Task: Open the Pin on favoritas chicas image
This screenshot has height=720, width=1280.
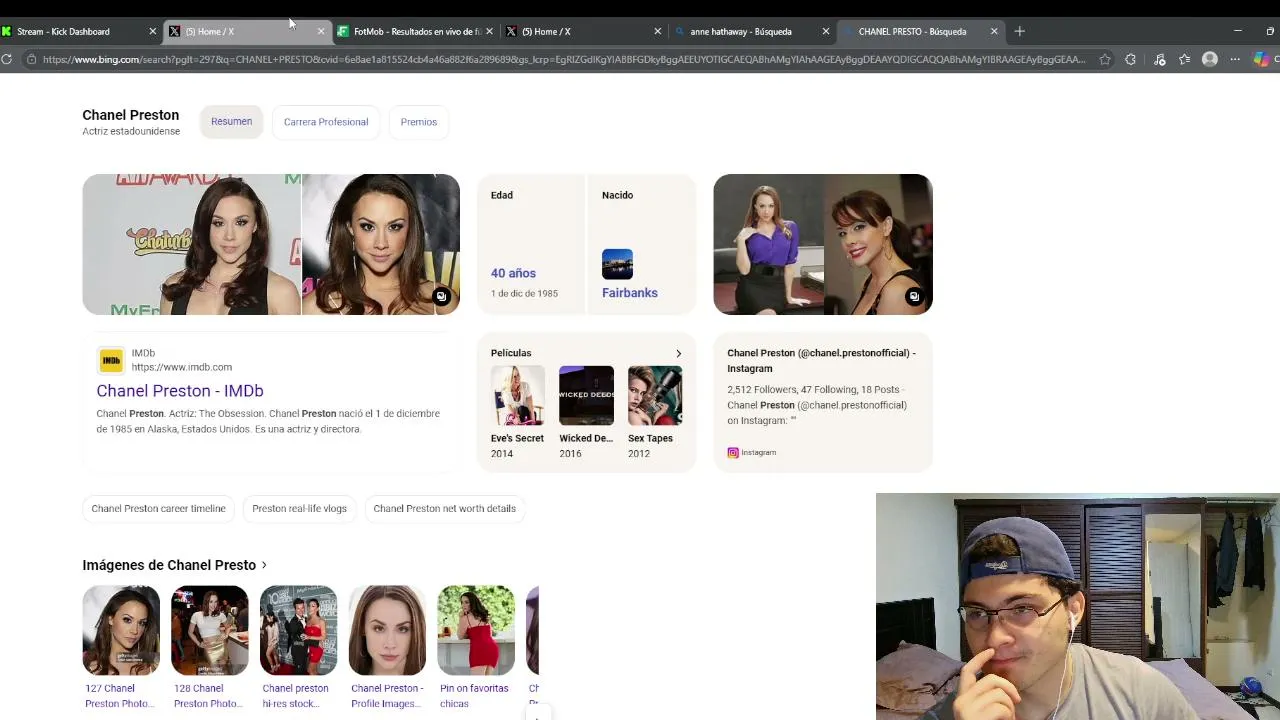Action: pyautogui.click(x=476, y=631)
